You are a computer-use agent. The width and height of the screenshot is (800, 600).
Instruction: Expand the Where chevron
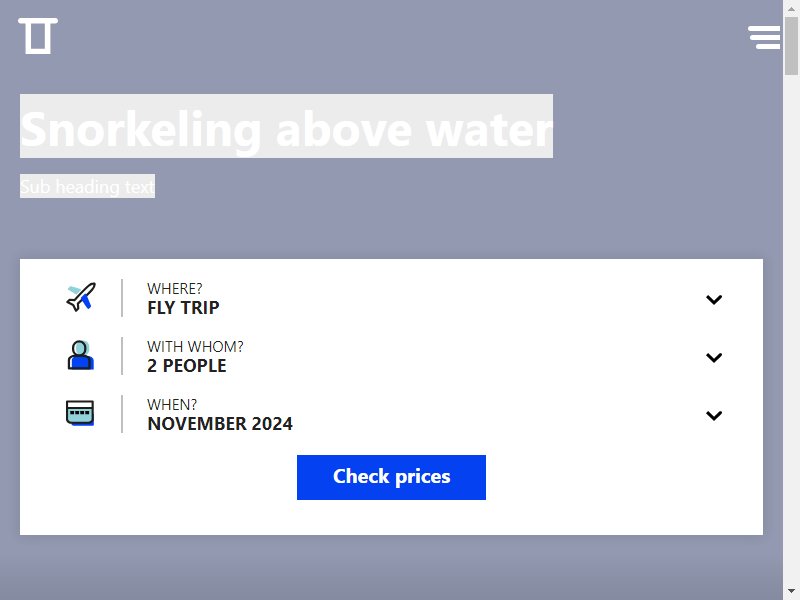714,299
